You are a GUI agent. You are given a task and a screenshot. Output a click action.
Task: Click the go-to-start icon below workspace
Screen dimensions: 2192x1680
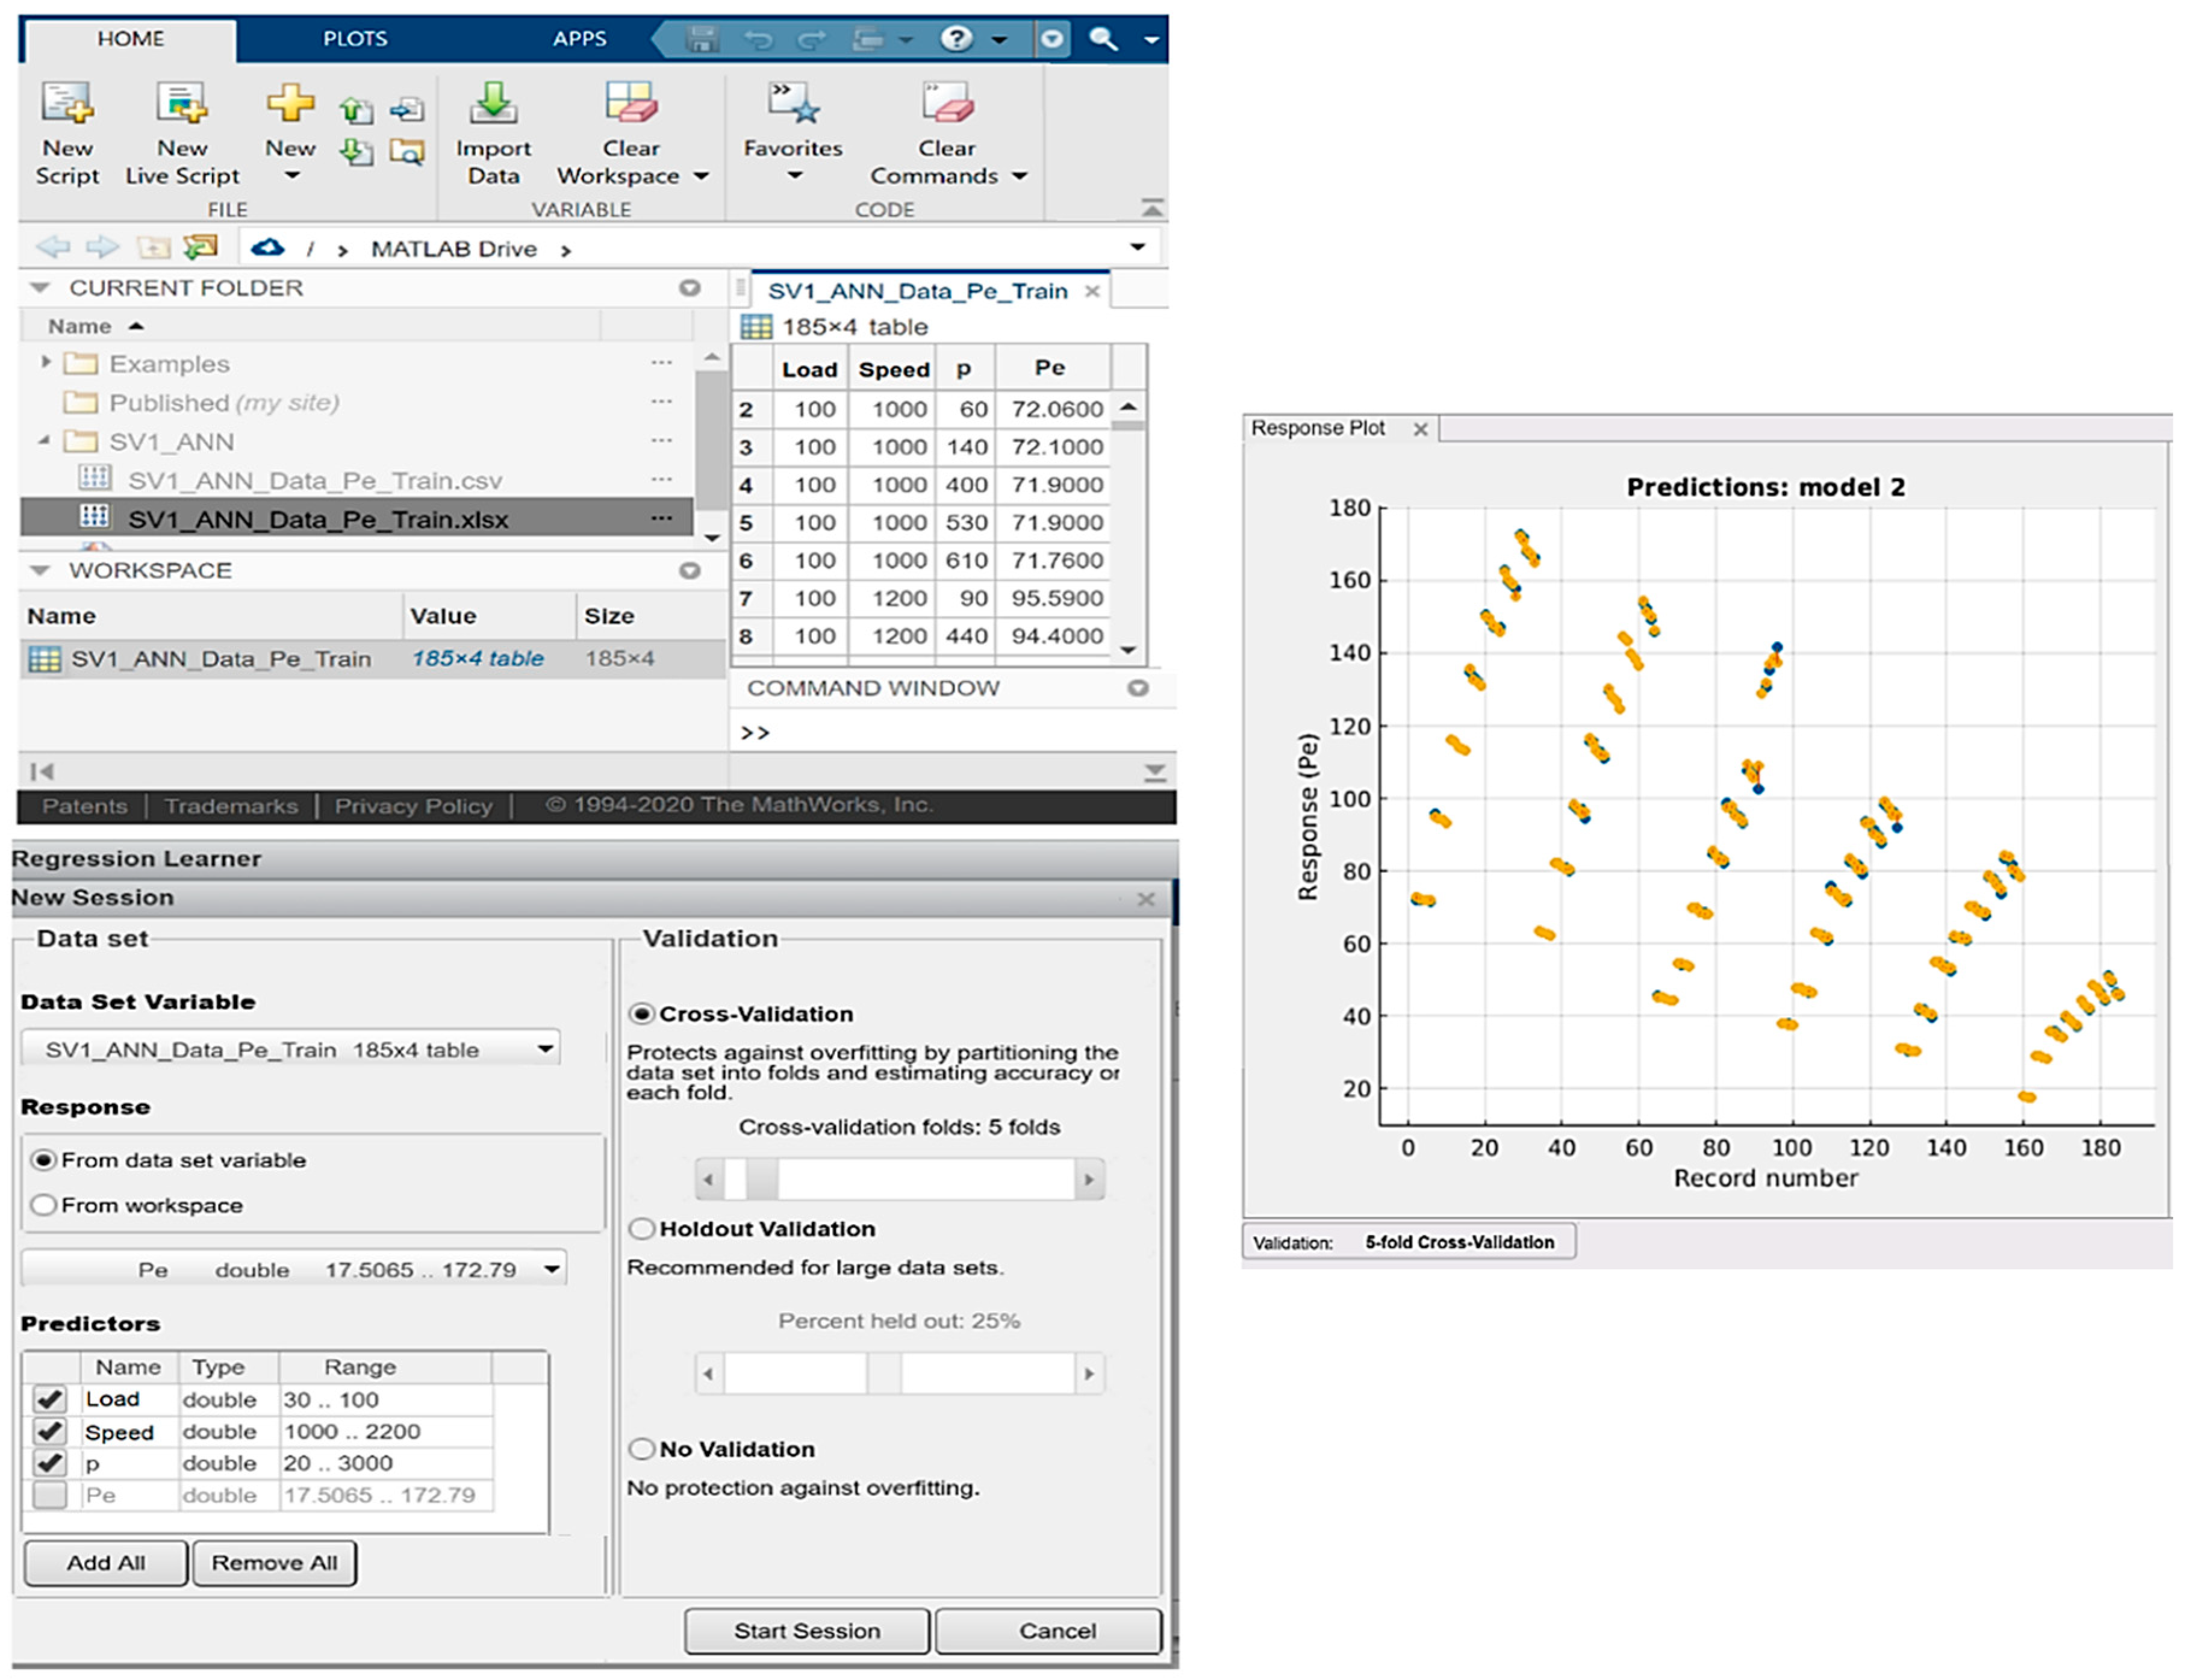(41, 771)
